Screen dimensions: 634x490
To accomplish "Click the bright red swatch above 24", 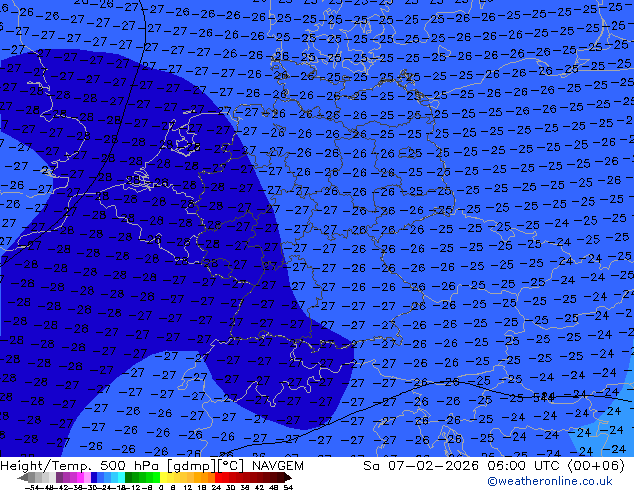I will point(218,477).
